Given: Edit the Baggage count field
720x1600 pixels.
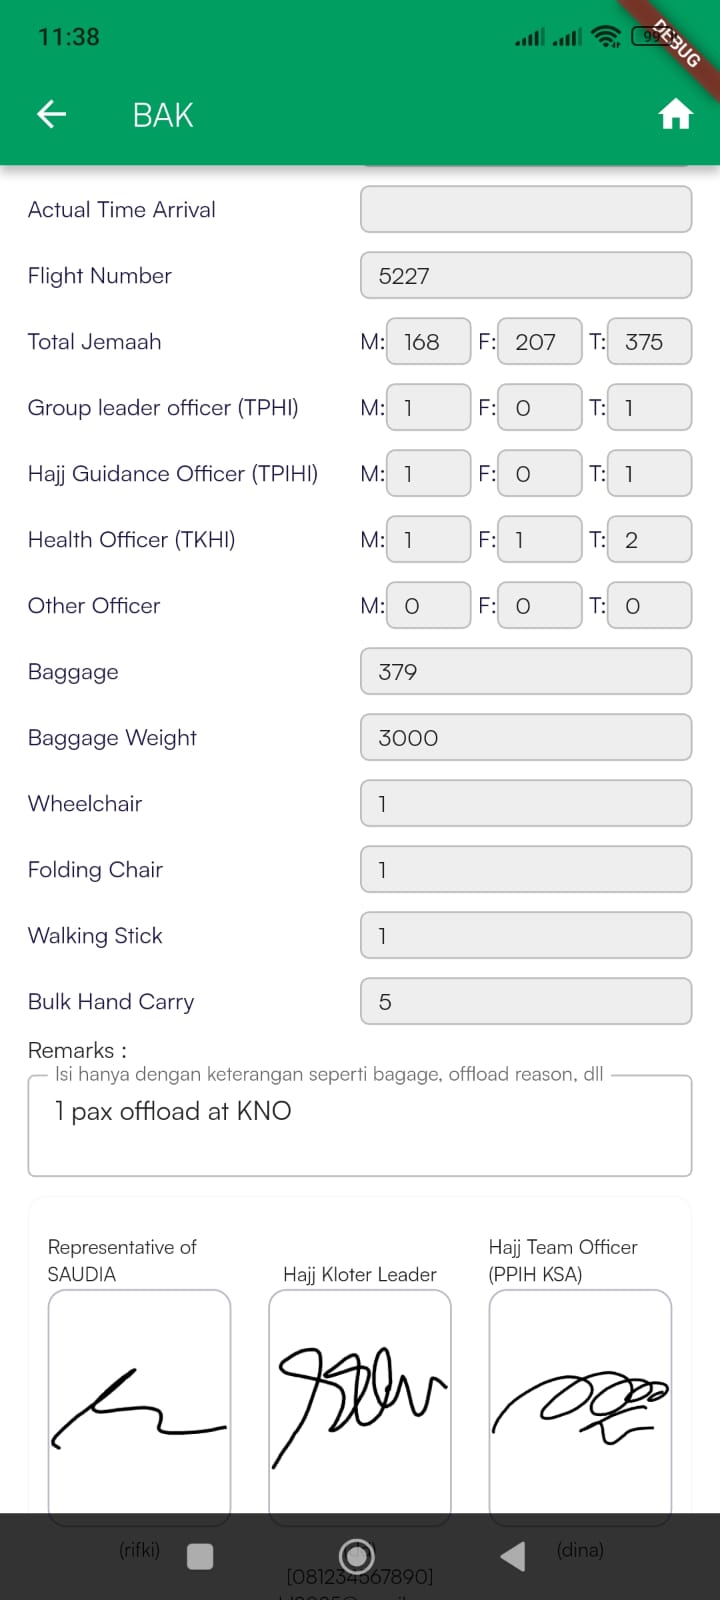Looking at the screenshot, I should point(525,672).
